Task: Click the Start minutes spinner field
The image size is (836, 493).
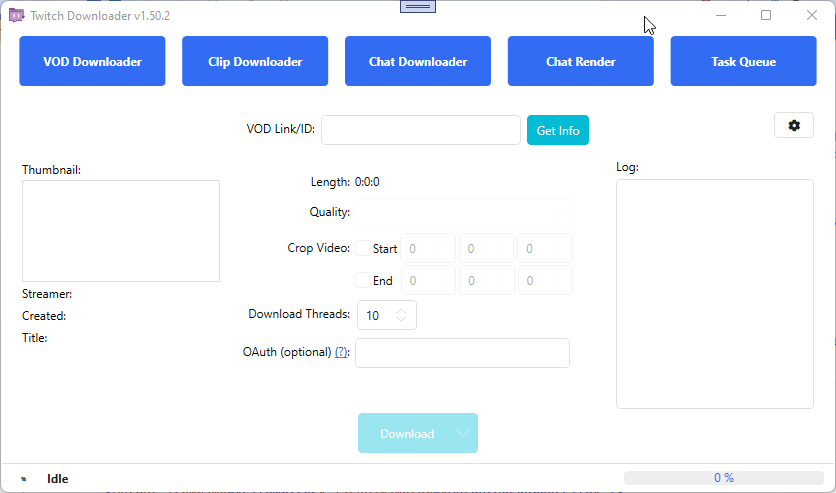Action: [x=486, y=248]
